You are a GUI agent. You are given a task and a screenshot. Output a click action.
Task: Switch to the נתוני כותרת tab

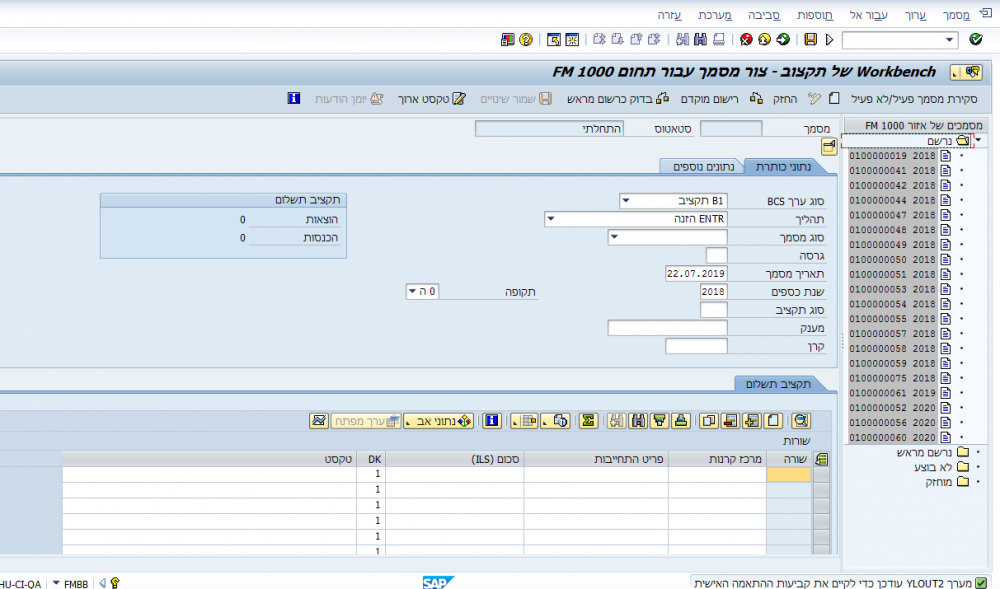pos(783,166)
